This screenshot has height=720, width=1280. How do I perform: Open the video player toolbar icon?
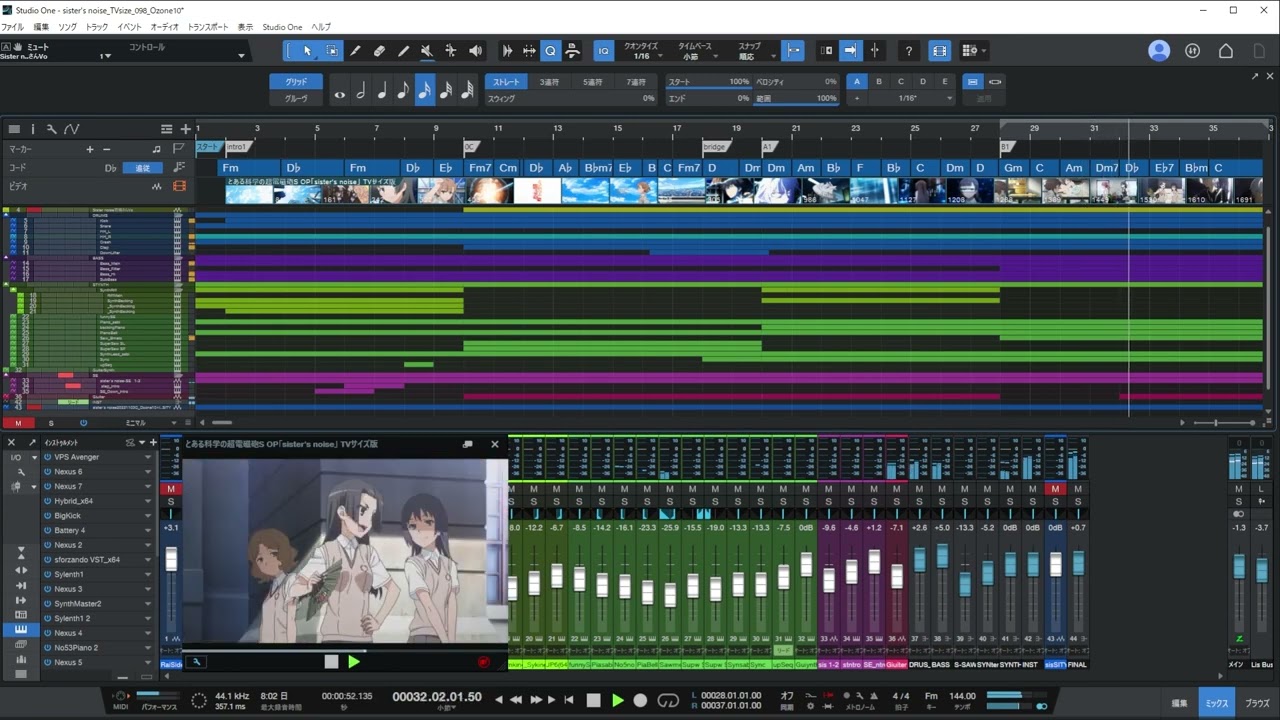pos(939,51)
